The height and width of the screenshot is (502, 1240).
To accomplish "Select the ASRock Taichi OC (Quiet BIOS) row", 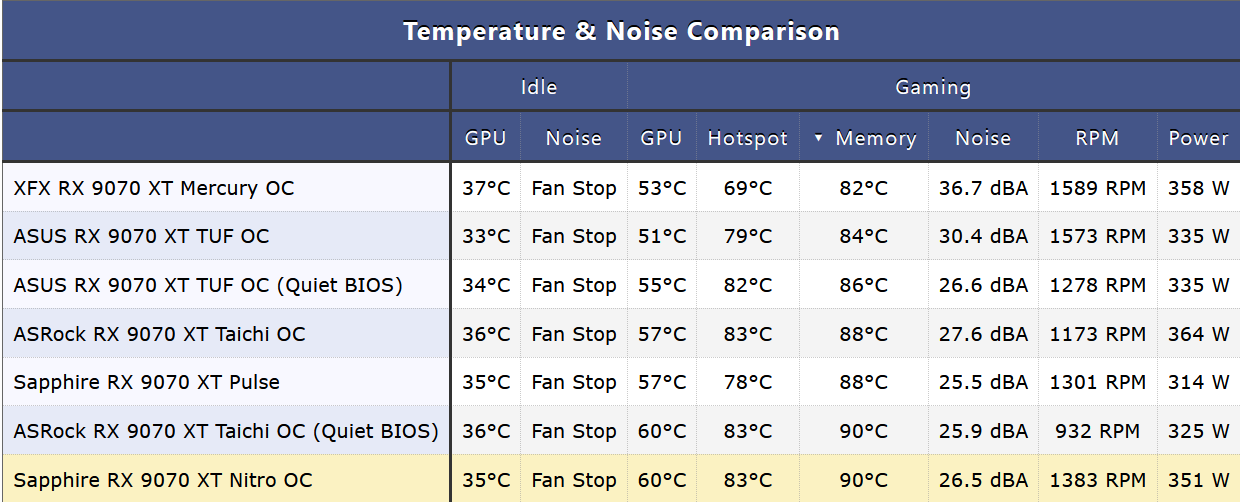I will coord(620,431).
